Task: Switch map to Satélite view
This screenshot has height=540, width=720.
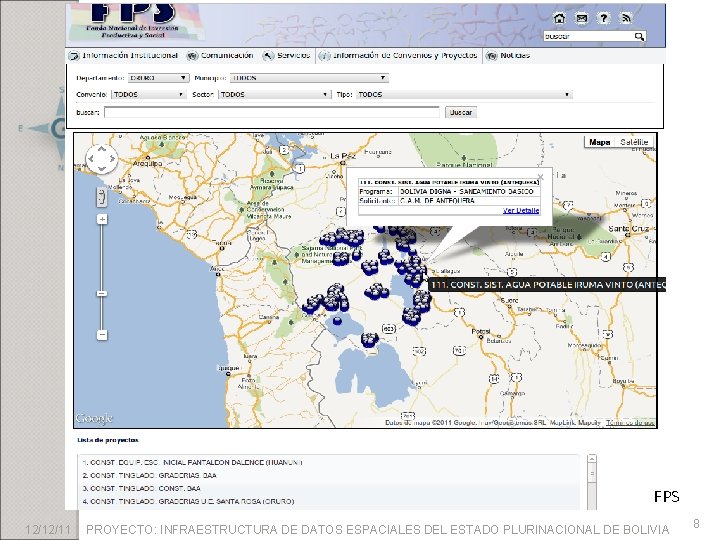Action: (x=634, y=142)
